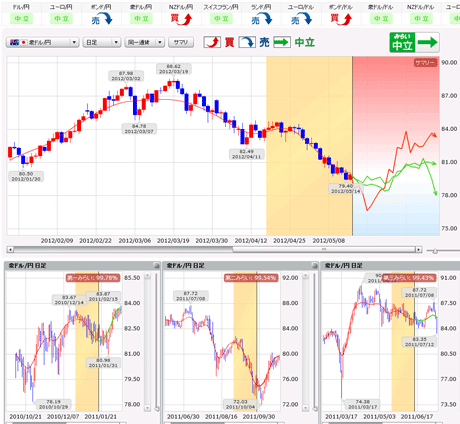The width and height of the screenshot is (460, 424).
Task: Click the red サマリー badge on forecast area
Action: 425,63
